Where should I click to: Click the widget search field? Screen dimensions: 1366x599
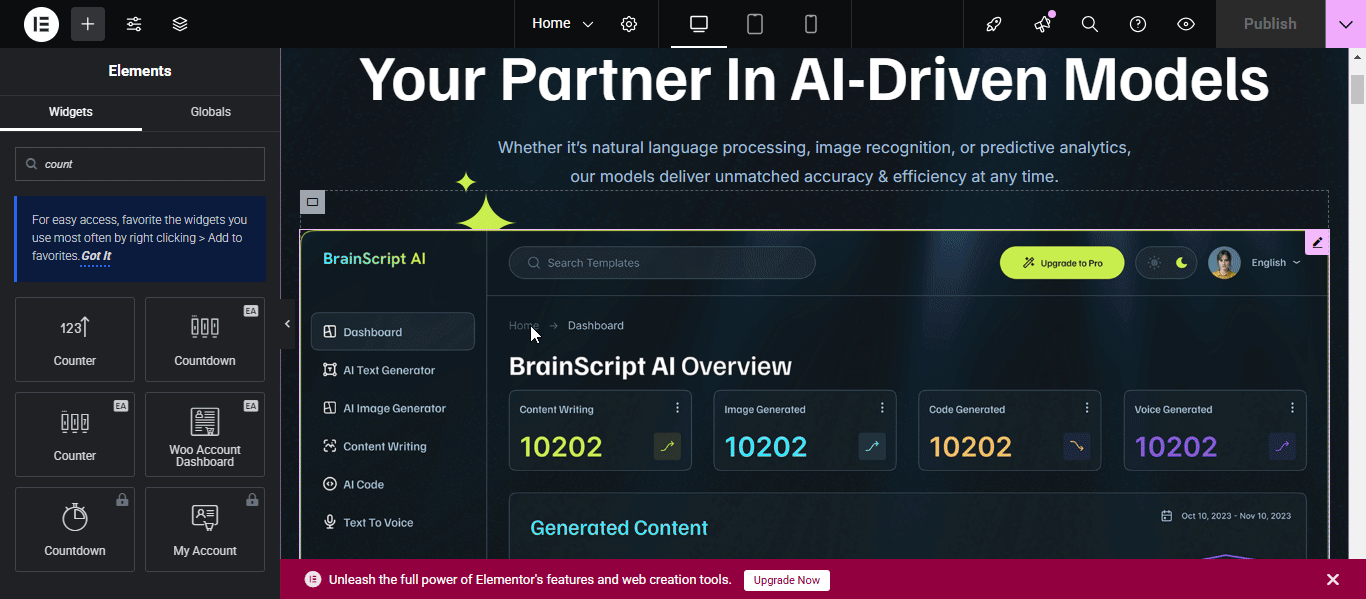click(140, 164)
